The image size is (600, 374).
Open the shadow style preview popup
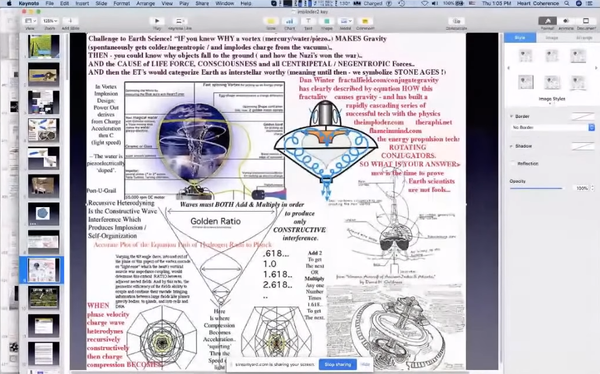click(582, 146)
